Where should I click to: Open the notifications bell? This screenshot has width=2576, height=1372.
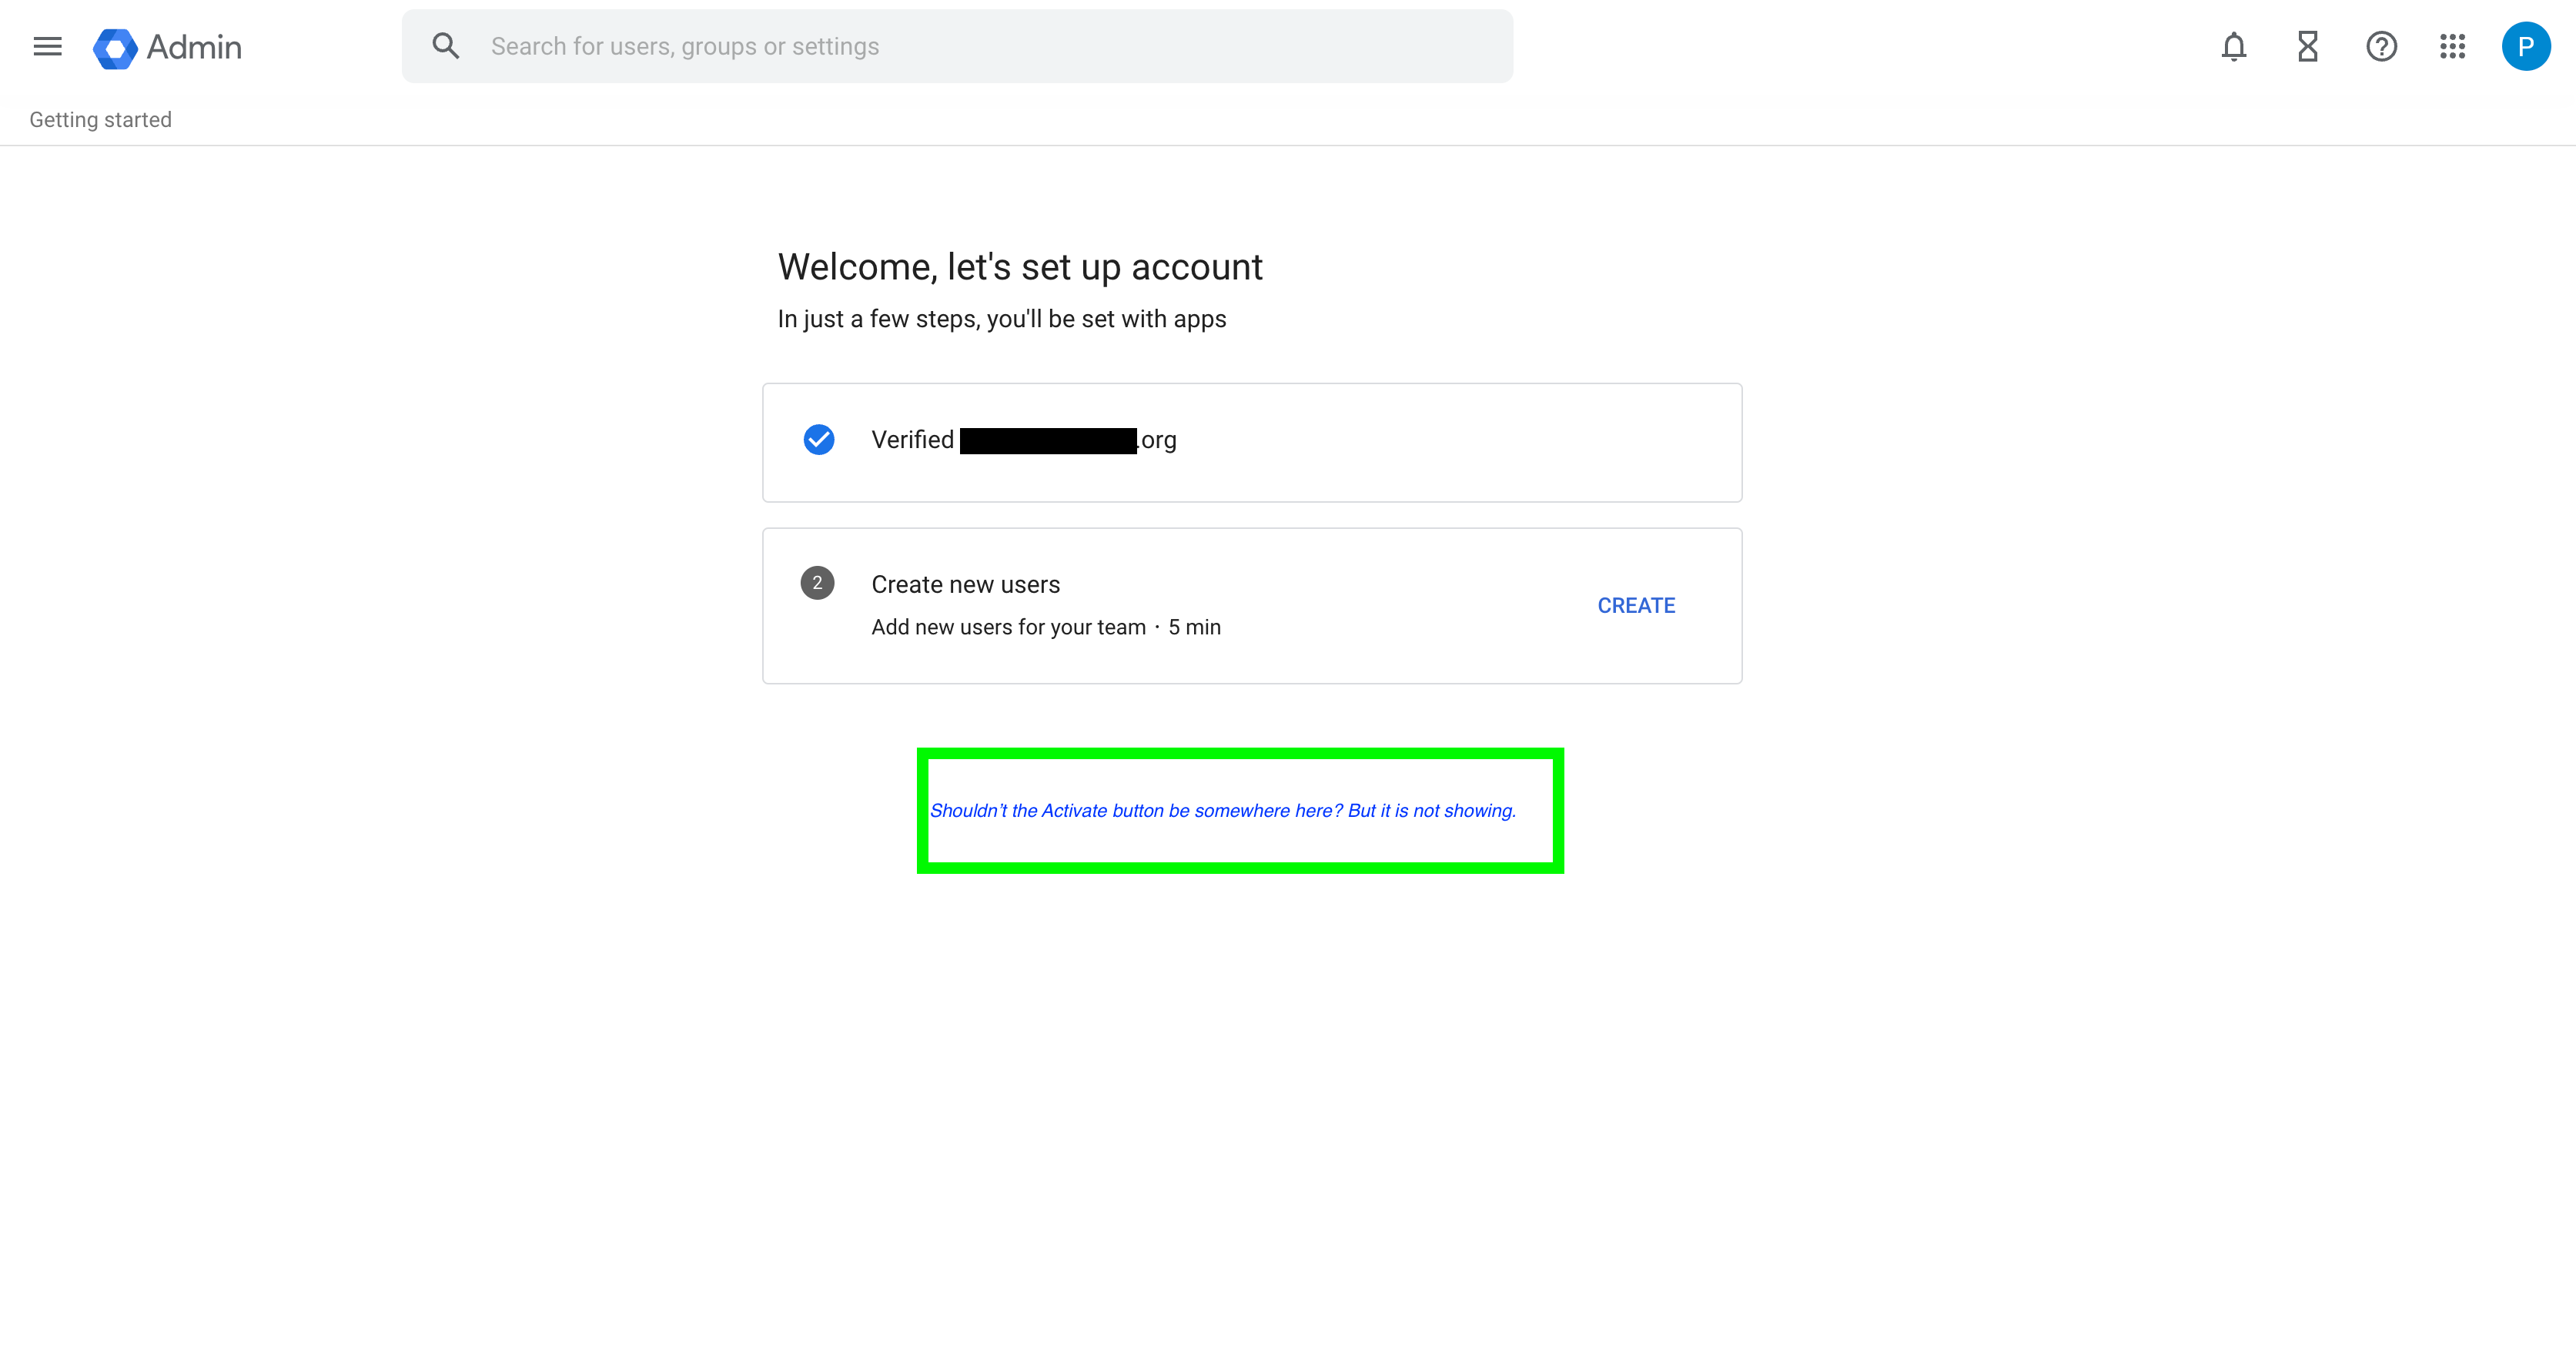tap(2234, 47)
